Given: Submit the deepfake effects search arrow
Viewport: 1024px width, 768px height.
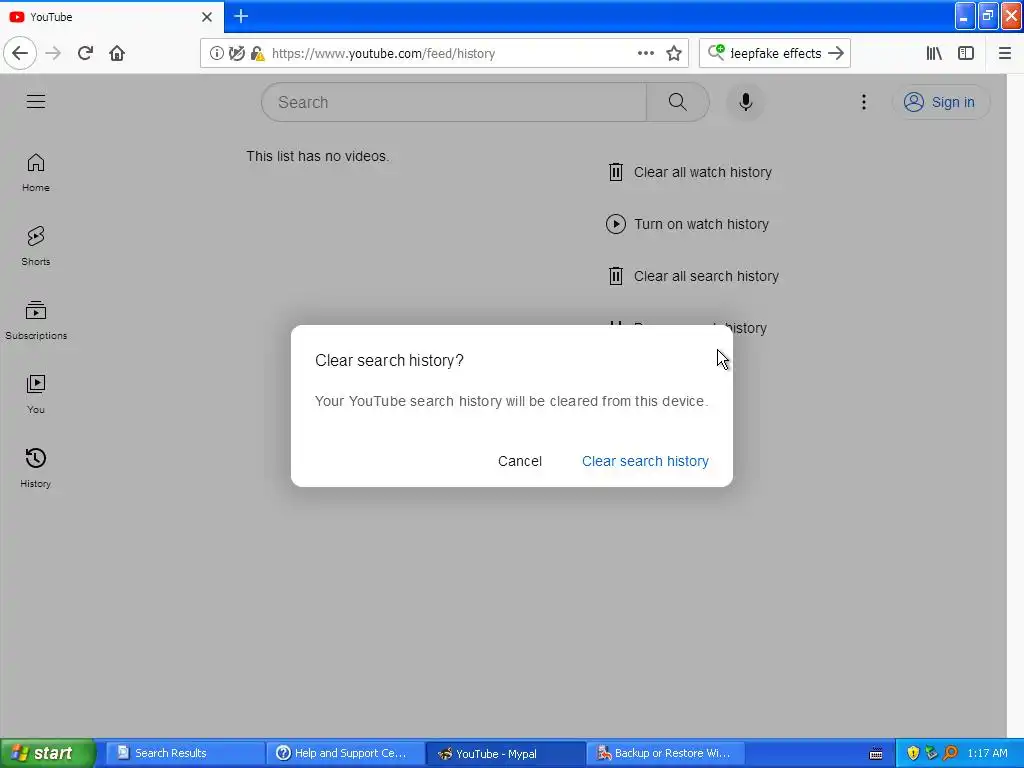Looking at the screenshot, I should 836,53.
